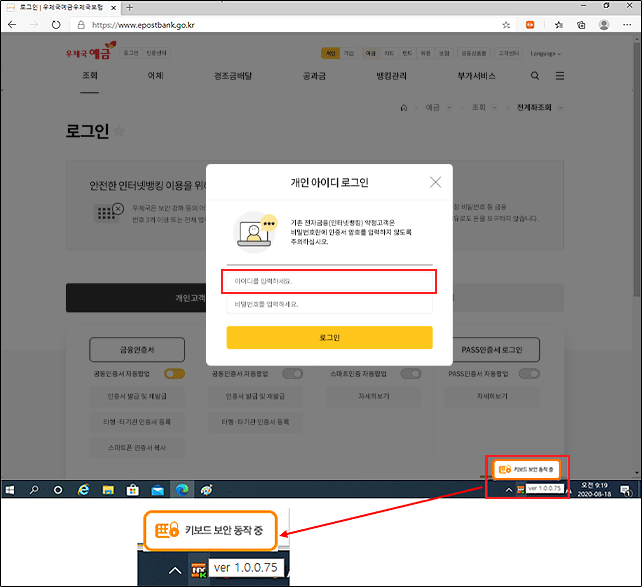
Task: Toggle 공동인증서 자동팝업 switch in 금융인증서 column
Action: tap(175, 373)
